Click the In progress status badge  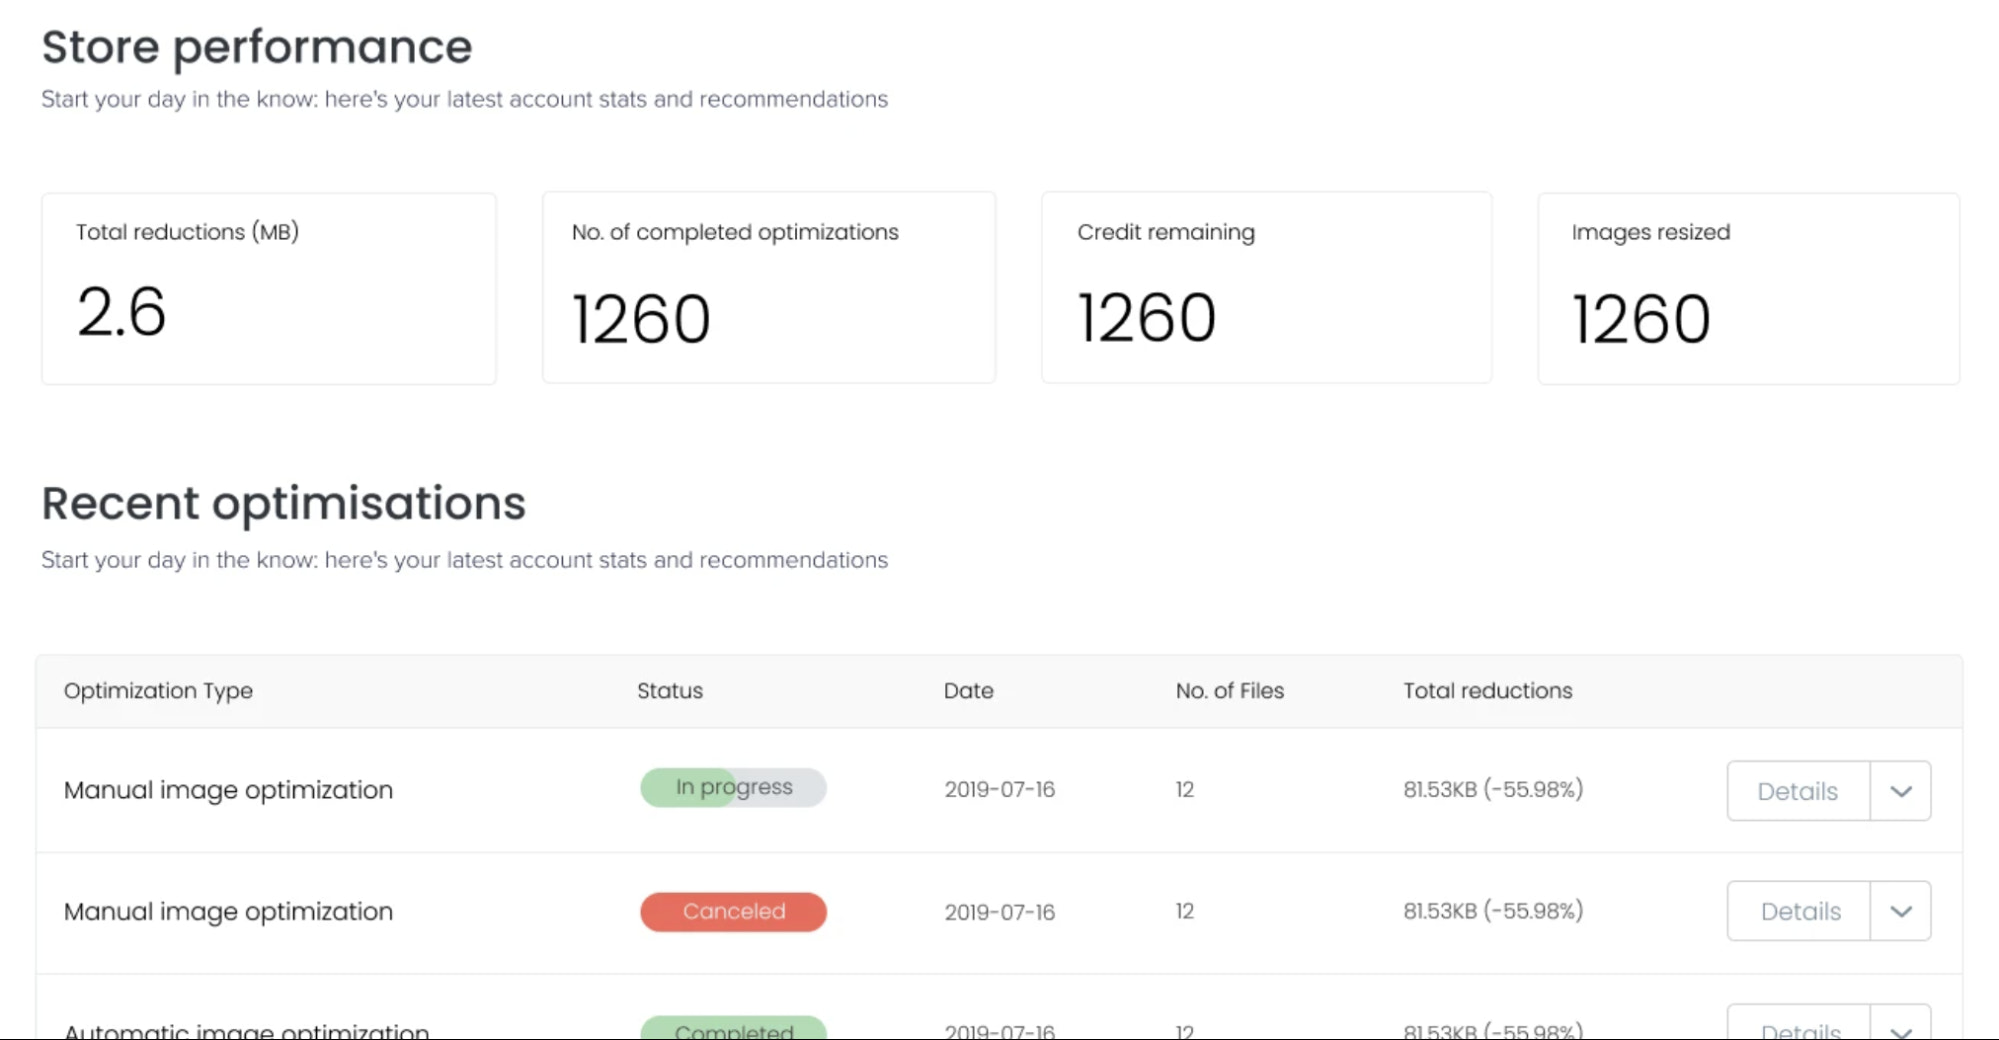click(733, 788)
